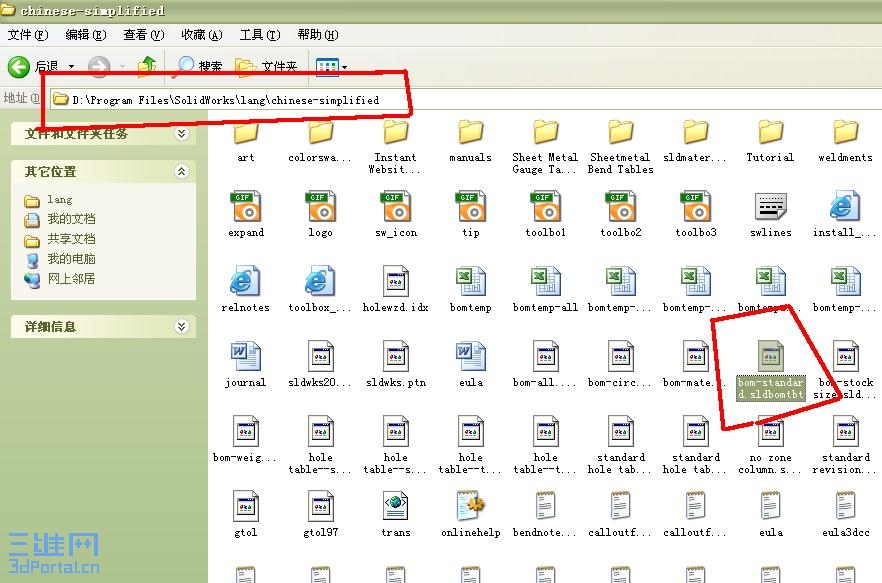
Task: Select the journal Word document
Action: point(245,364)
